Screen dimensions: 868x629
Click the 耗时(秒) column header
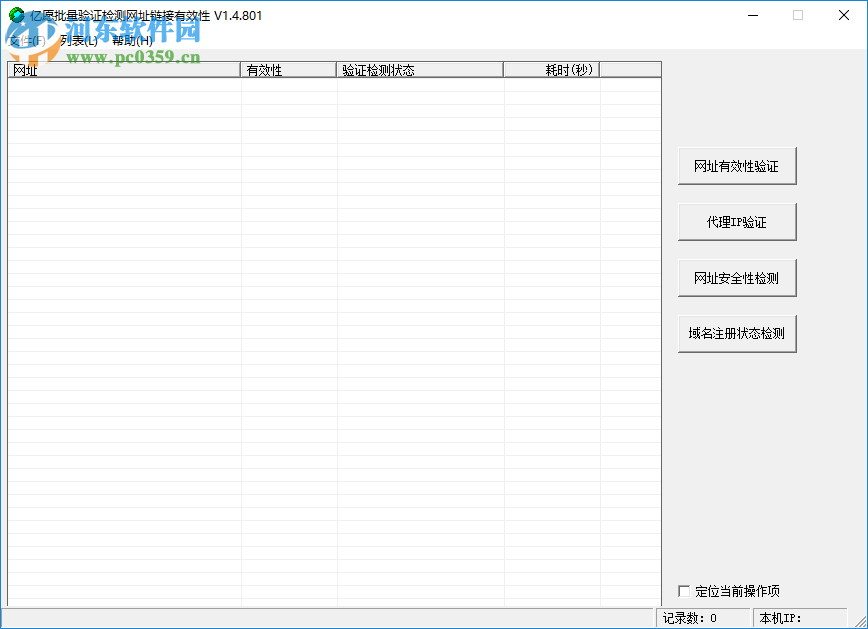(x=551, y=70)
